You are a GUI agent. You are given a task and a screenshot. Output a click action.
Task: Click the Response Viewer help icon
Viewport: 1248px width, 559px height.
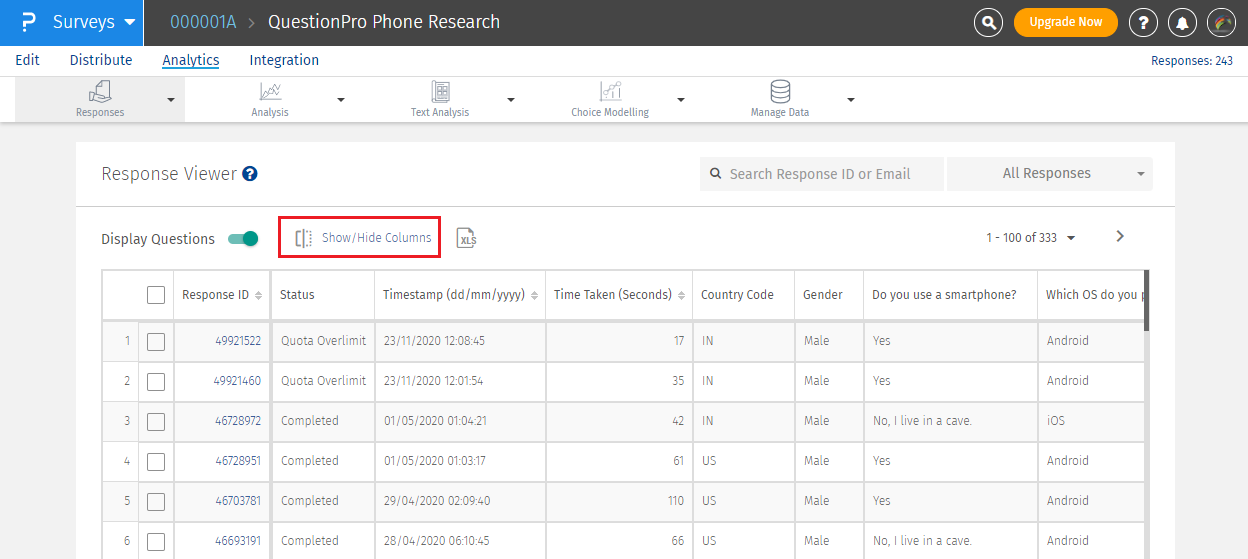coord(250,174)
